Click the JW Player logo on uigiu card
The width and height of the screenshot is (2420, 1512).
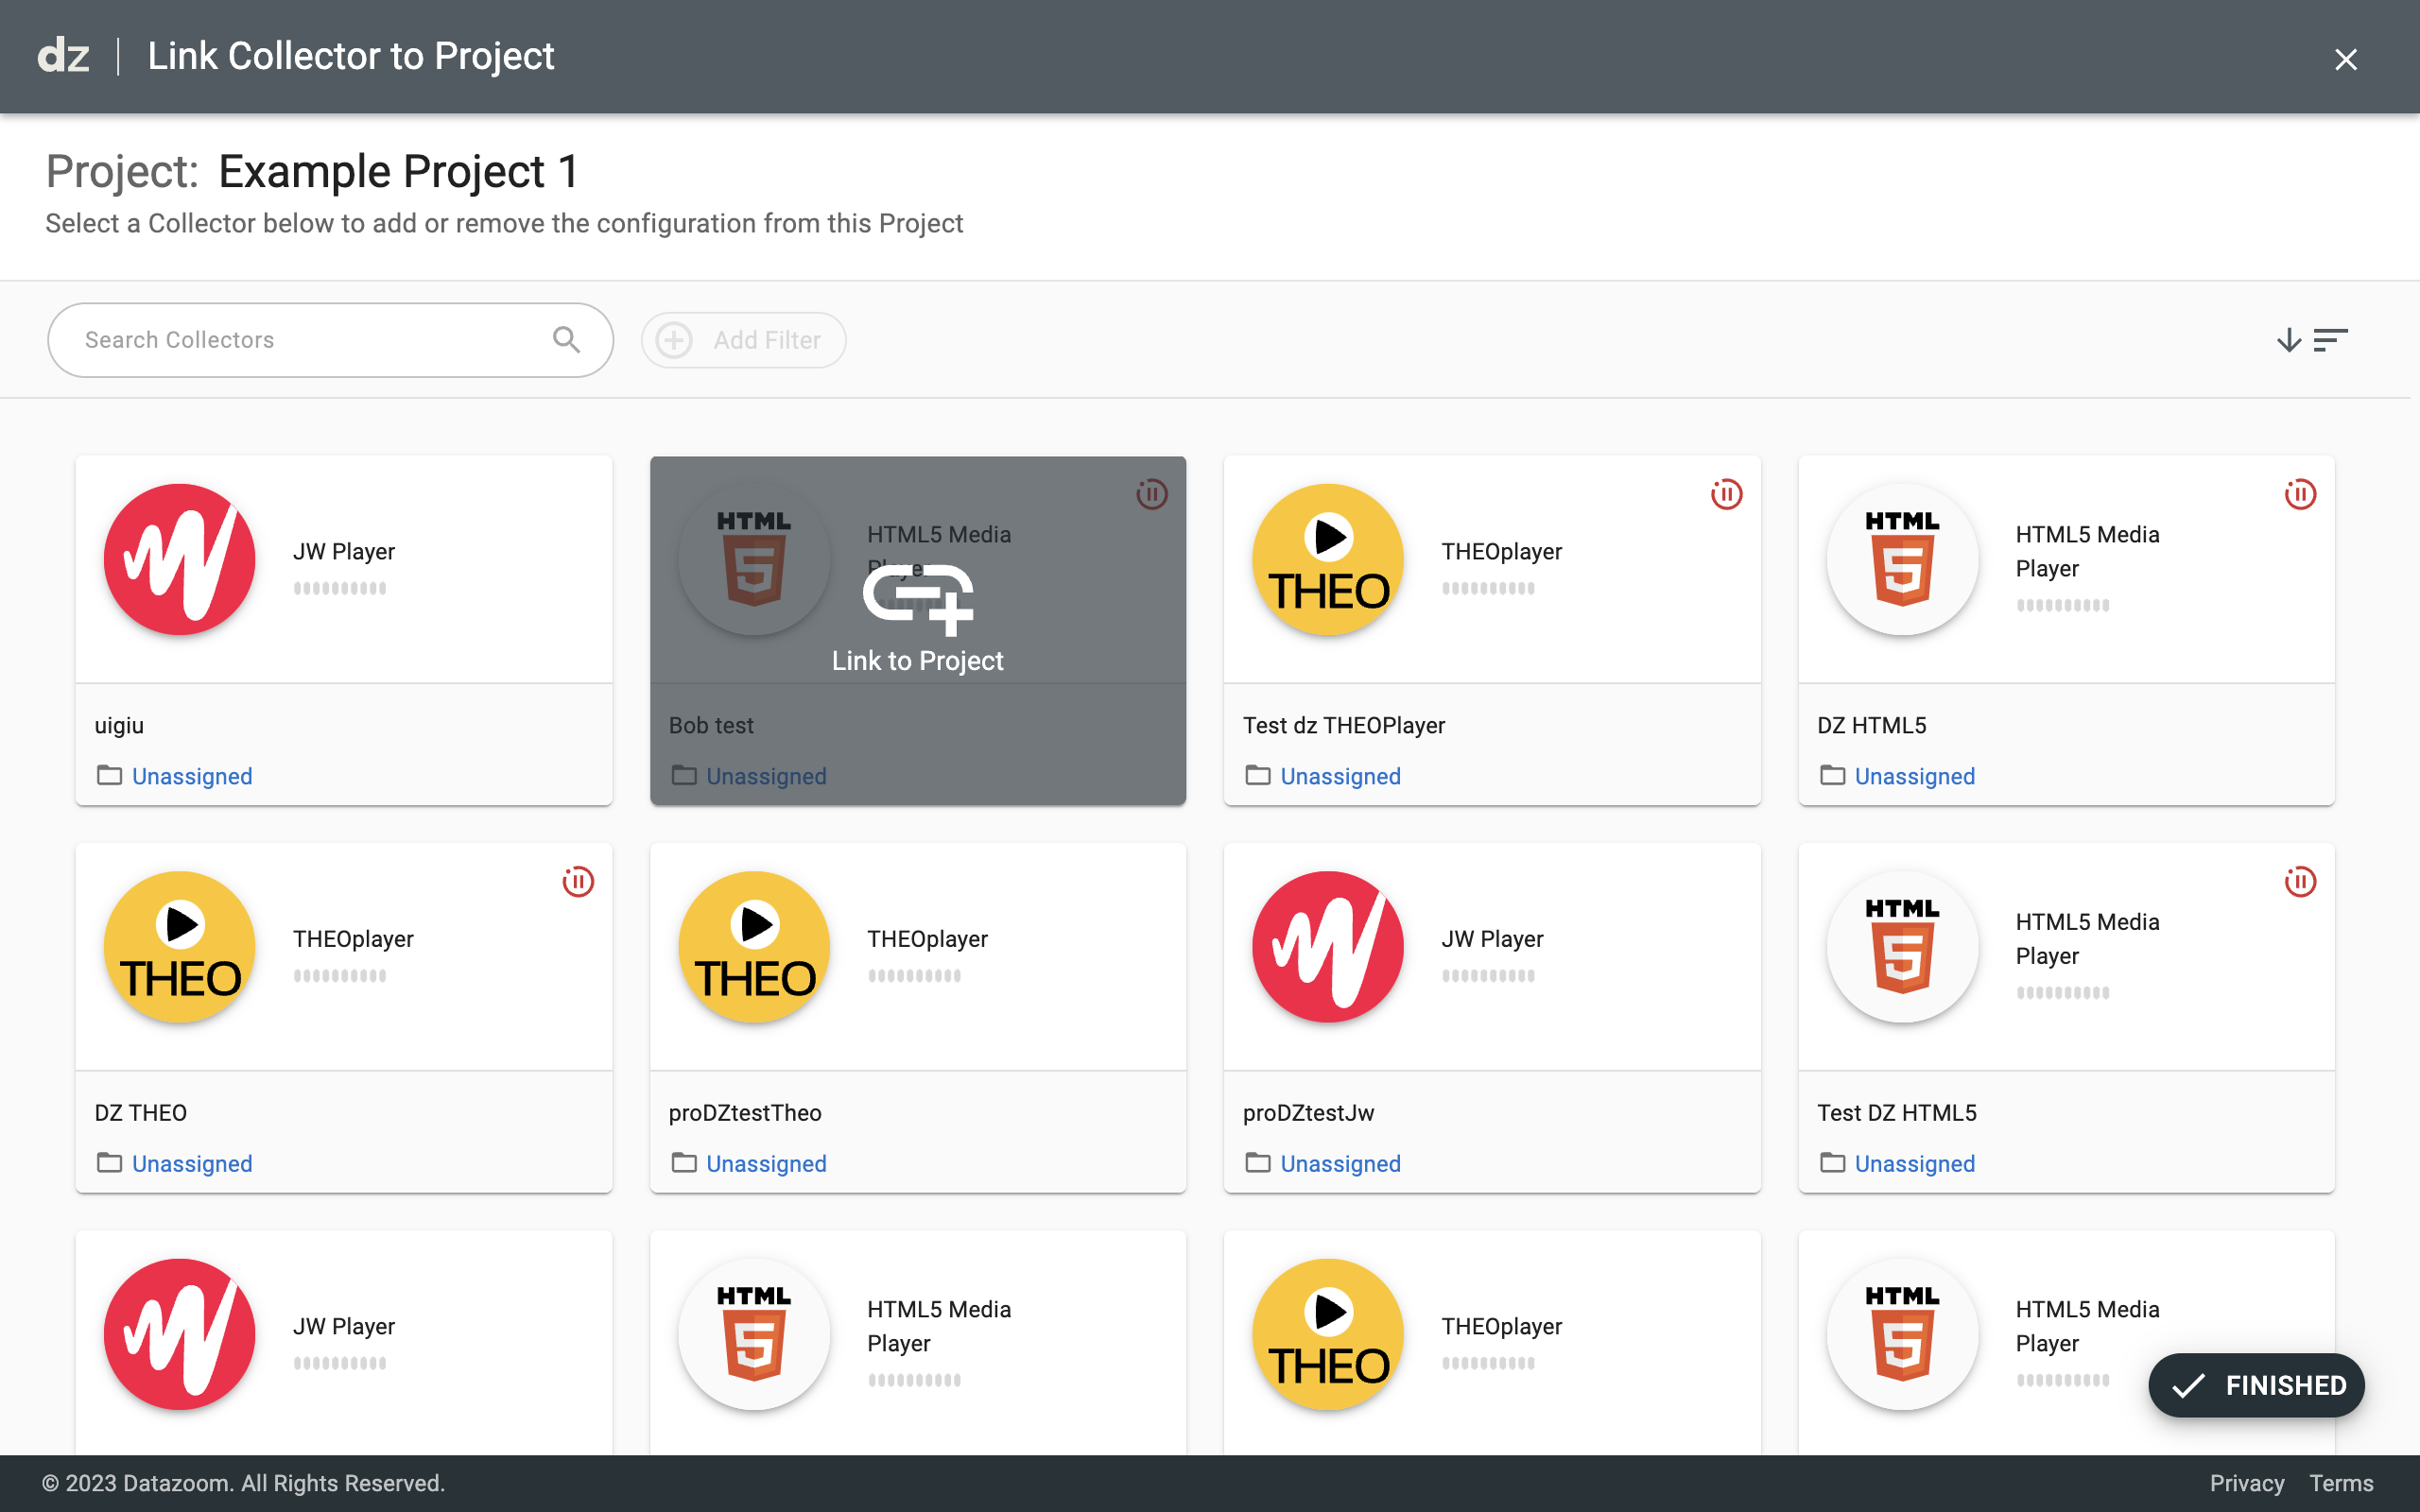(x=180, y=559)
